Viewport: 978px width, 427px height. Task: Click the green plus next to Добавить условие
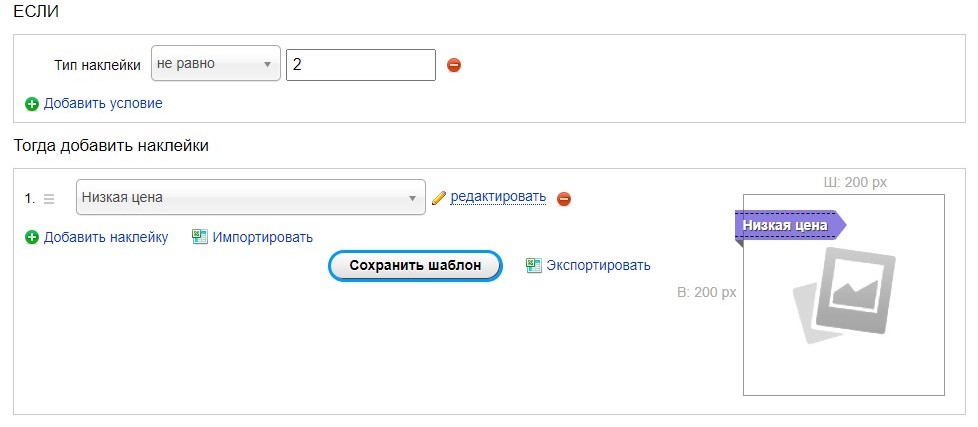(32, 104)
